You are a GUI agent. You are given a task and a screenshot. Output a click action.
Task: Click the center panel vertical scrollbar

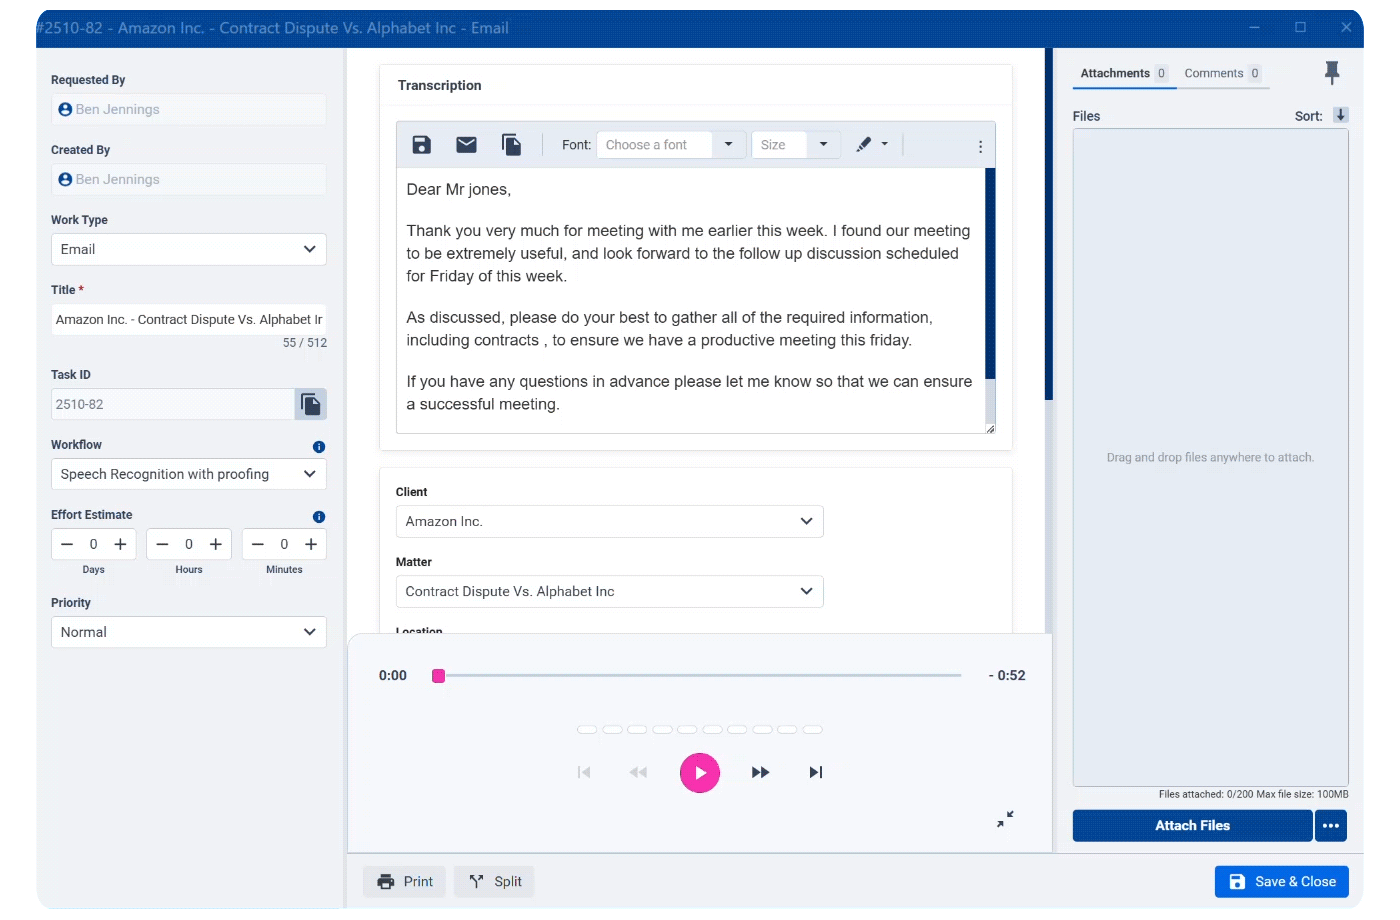1049,225
